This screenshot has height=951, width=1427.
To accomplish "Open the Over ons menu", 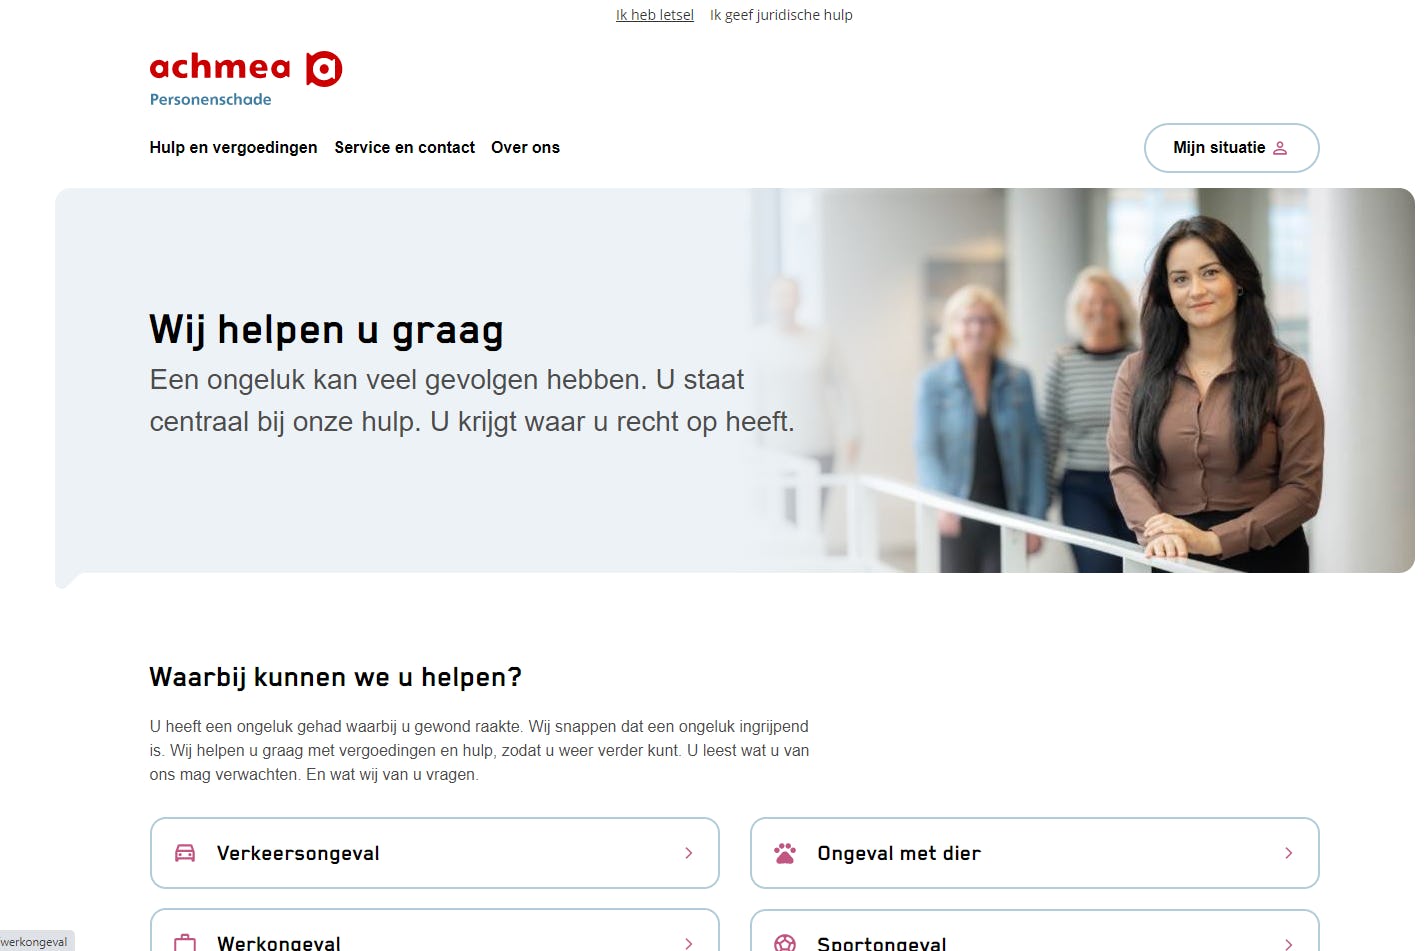I will point(525,147).
